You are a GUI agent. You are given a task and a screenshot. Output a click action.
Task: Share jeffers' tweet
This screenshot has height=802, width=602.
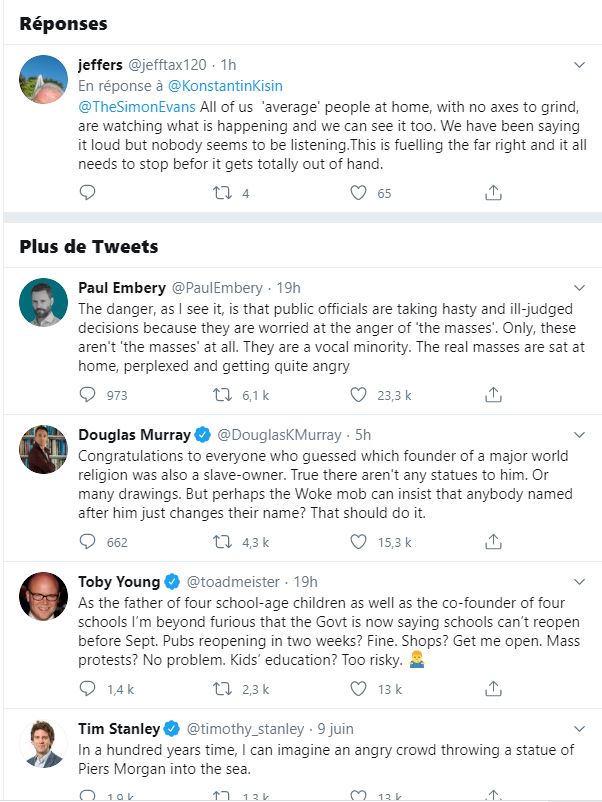point(493,193)
